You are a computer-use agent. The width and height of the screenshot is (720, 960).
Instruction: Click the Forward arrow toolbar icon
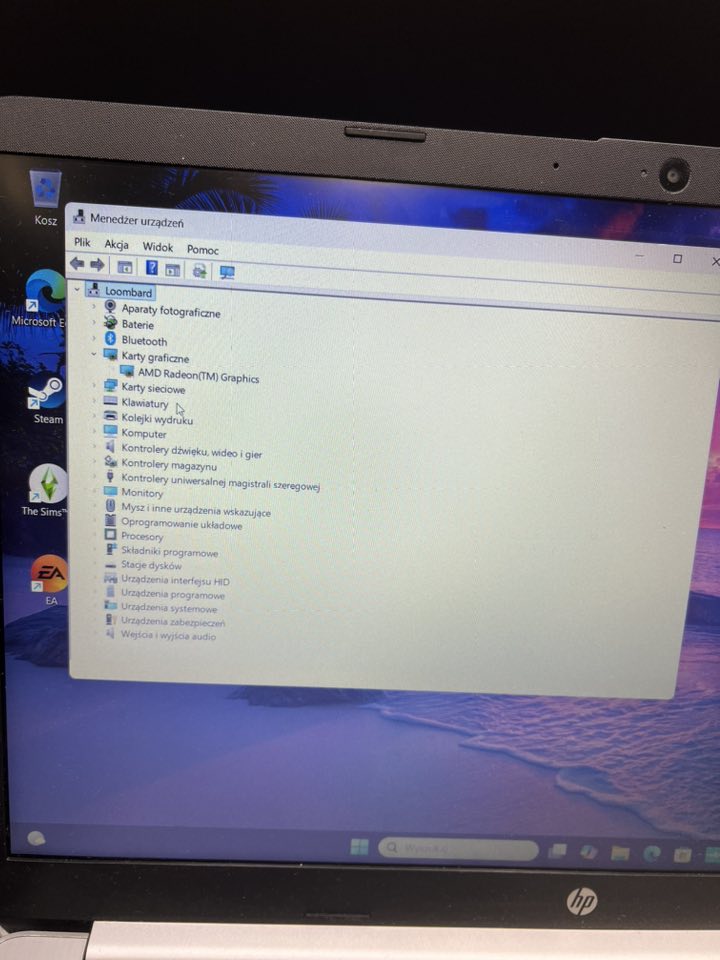pos(97,265)
